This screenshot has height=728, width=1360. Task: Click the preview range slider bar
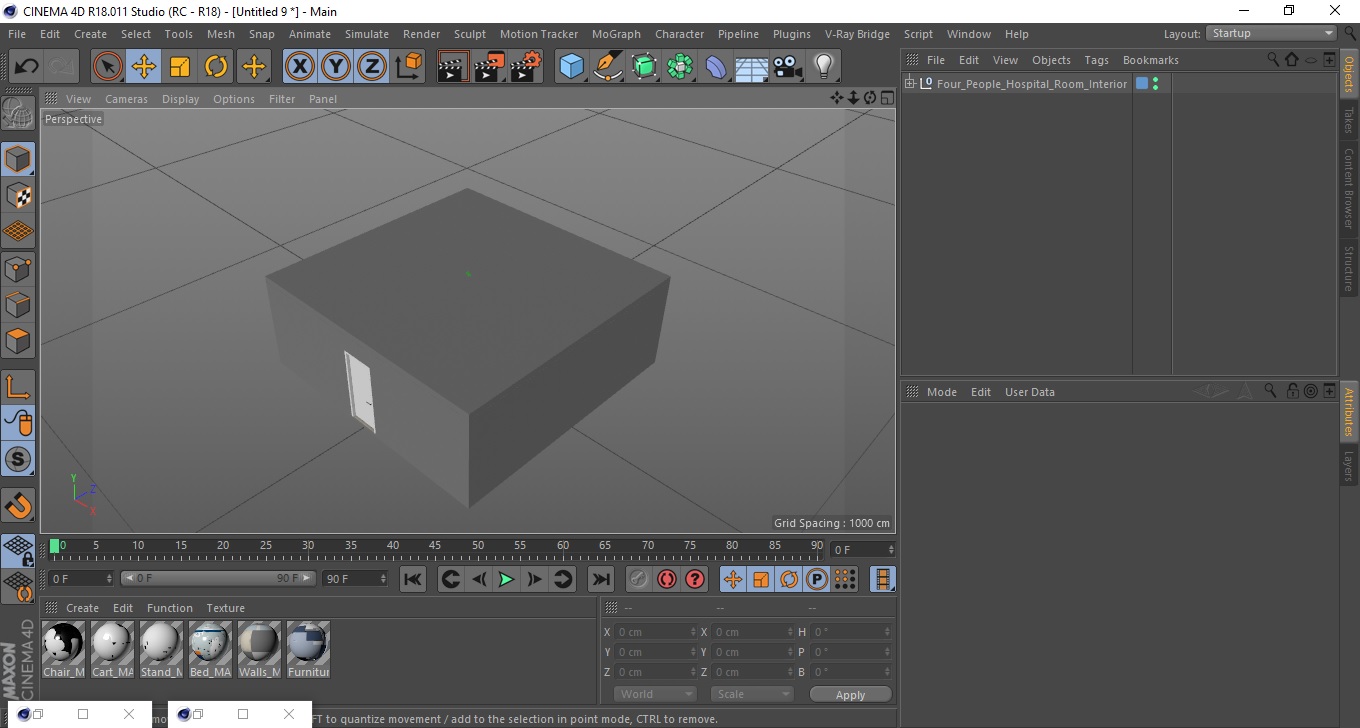(x=218, y=578)
